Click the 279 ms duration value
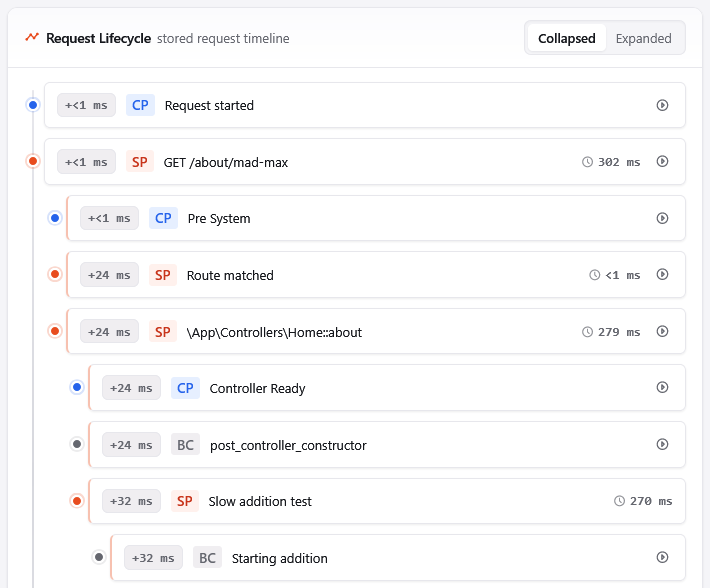710x588 pixels. [x=619, y=332]
